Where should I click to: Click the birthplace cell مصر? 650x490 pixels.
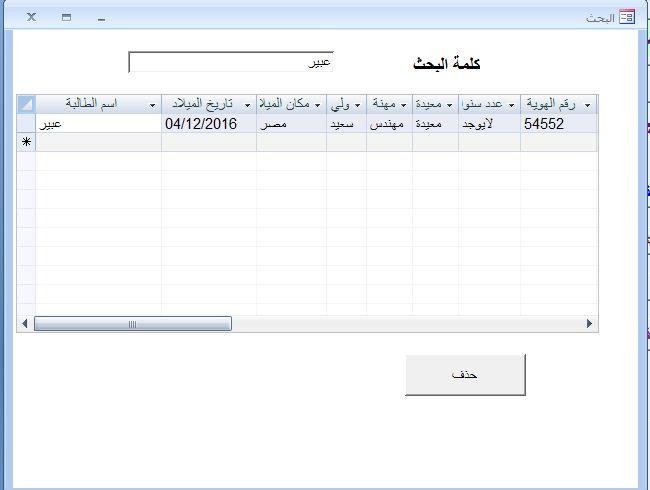click(x=291, y=124)
